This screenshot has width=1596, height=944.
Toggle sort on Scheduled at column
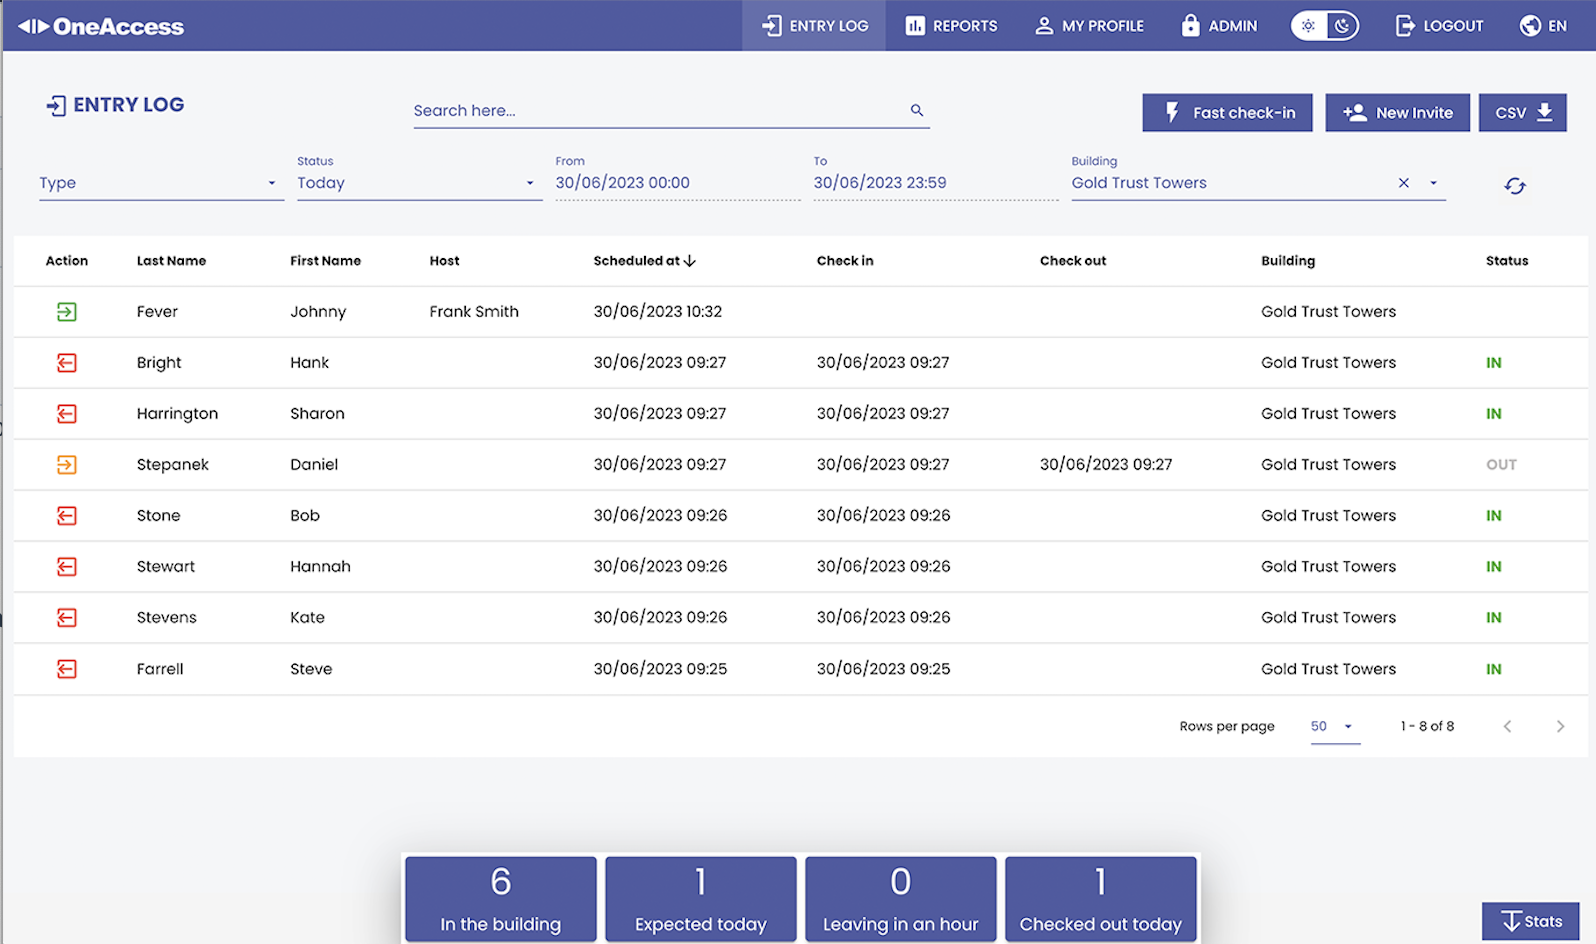[644, 261]
